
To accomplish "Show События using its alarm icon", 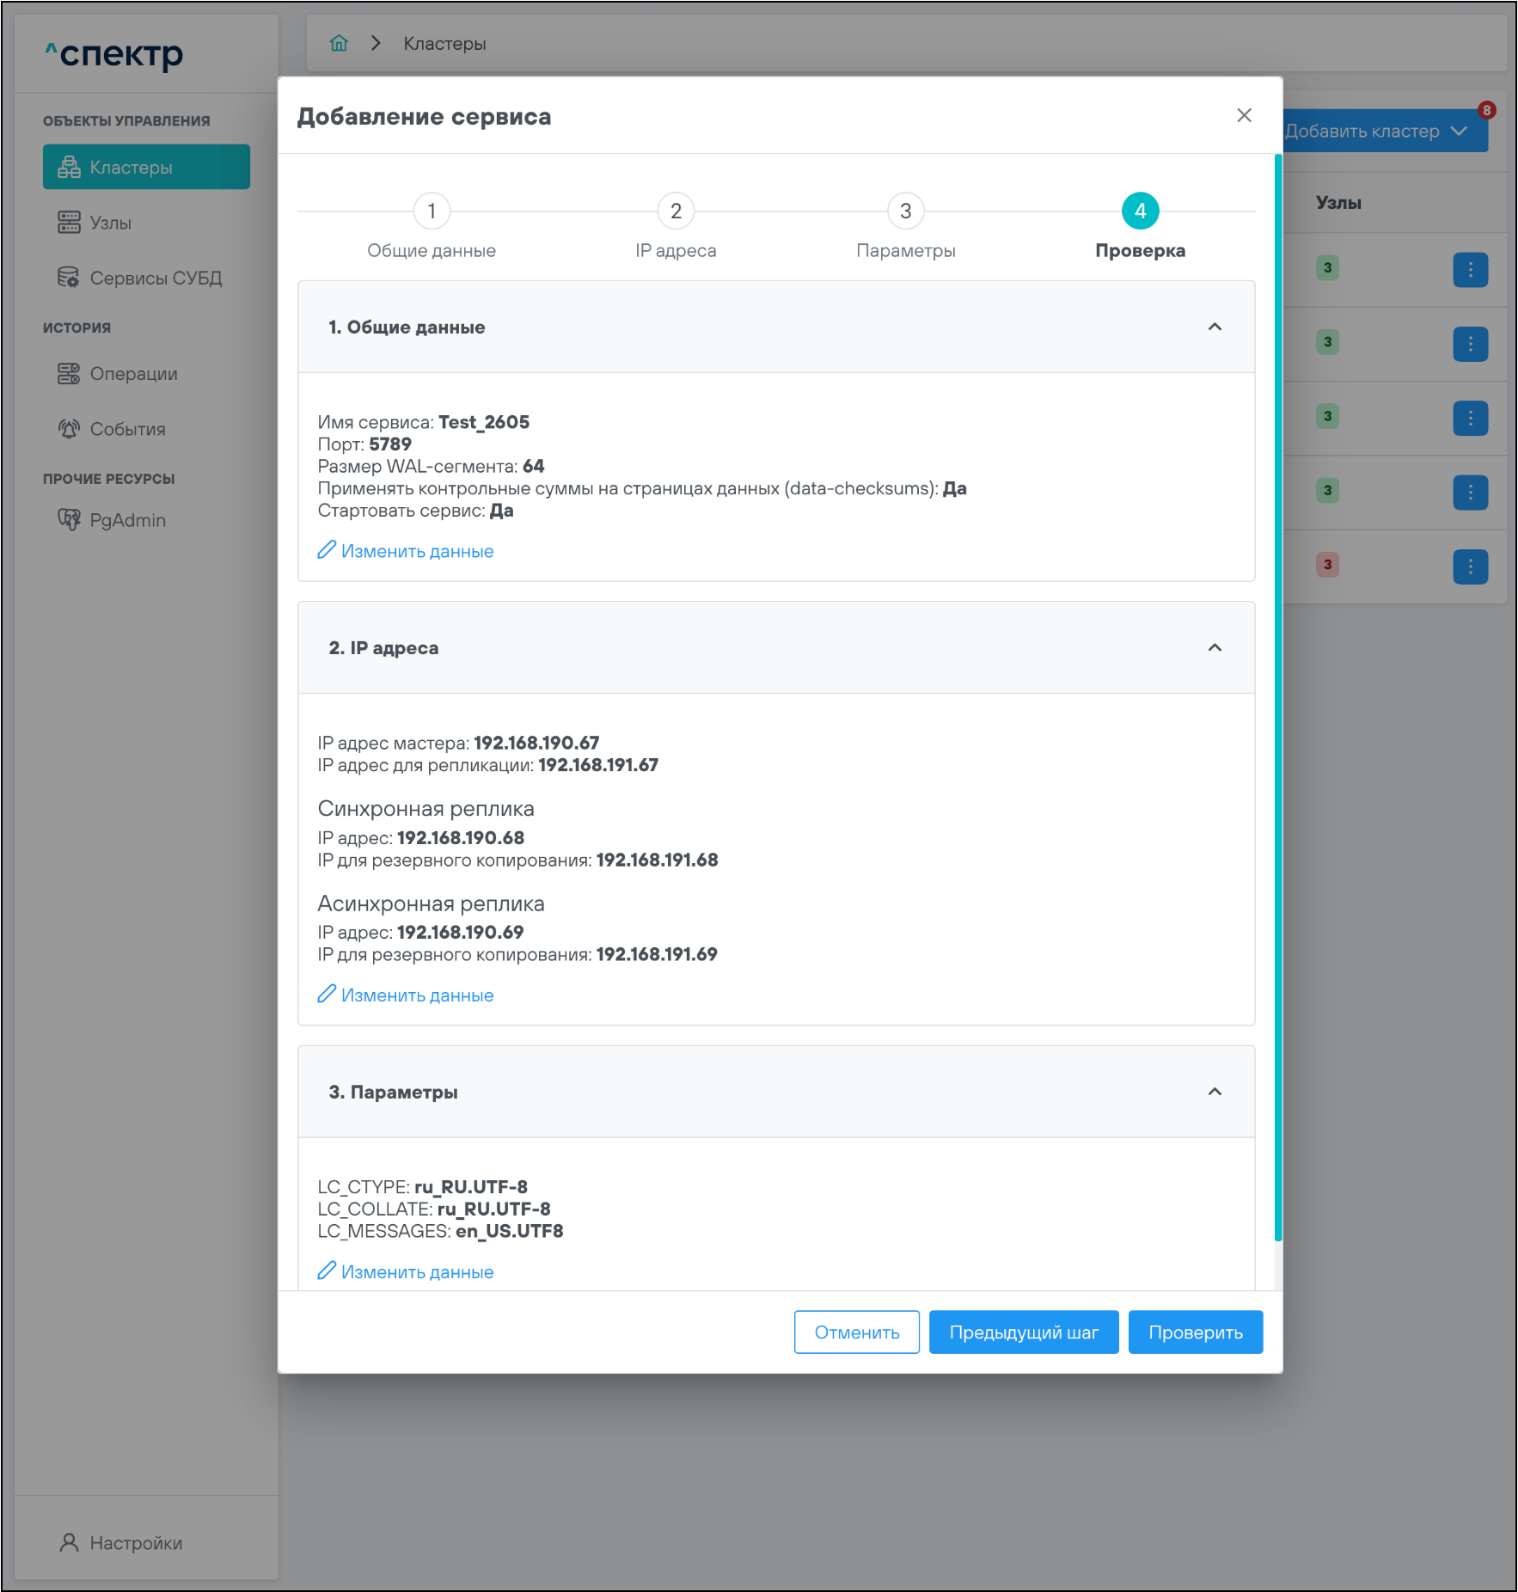I will pyautogui.click(x=69, y=429).
